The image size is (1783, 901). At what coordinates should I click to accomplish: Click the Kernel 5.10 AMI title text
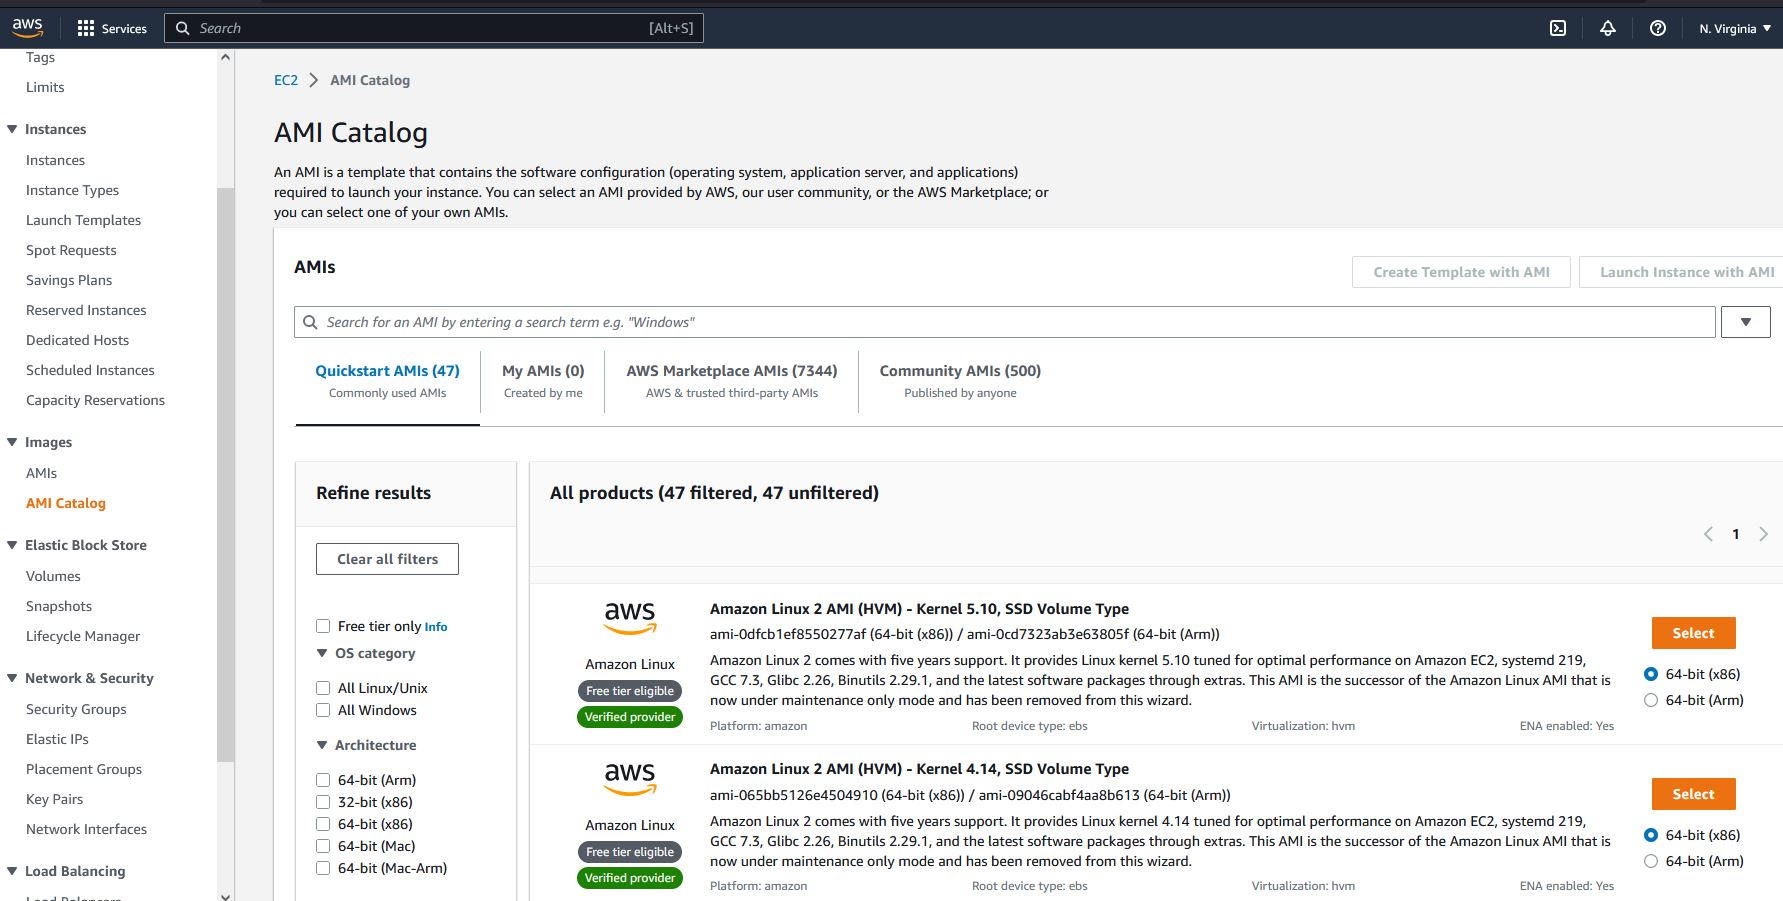[919, 609]
